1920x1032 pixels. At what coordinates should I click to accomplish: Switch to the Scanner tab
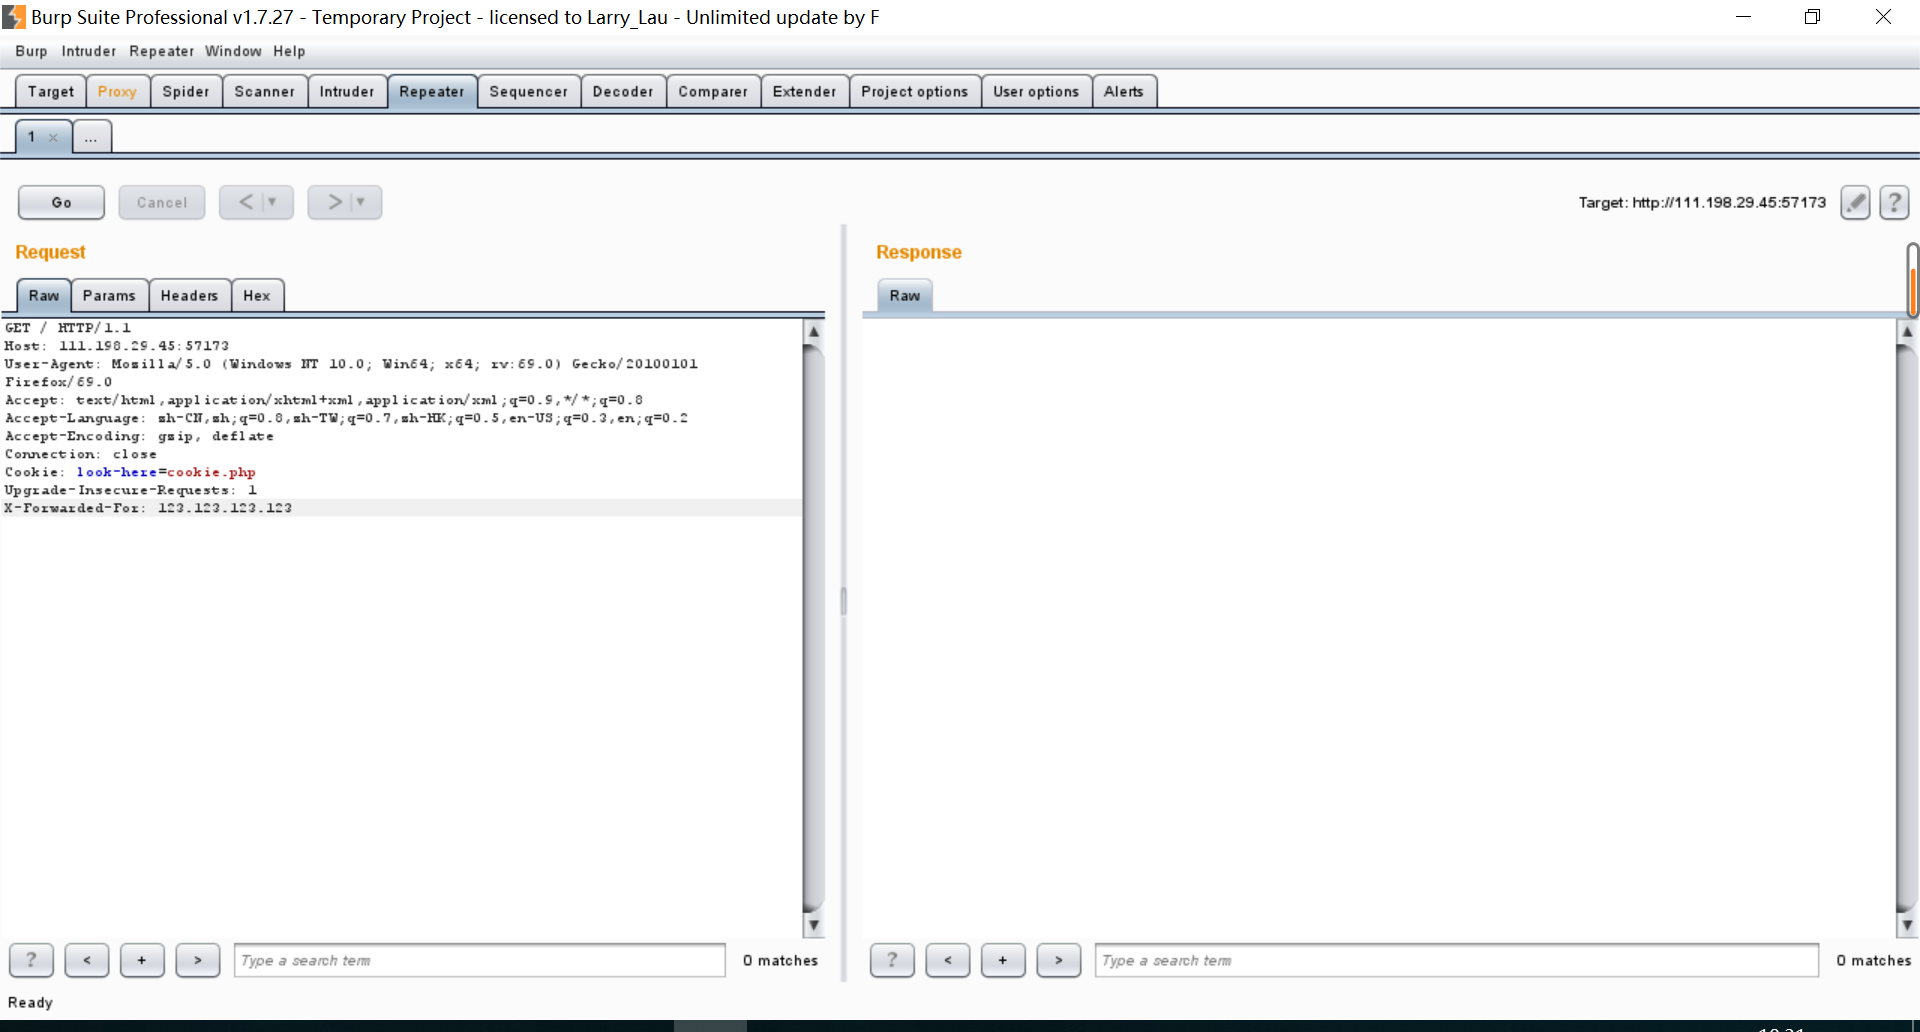coord(264,91)
